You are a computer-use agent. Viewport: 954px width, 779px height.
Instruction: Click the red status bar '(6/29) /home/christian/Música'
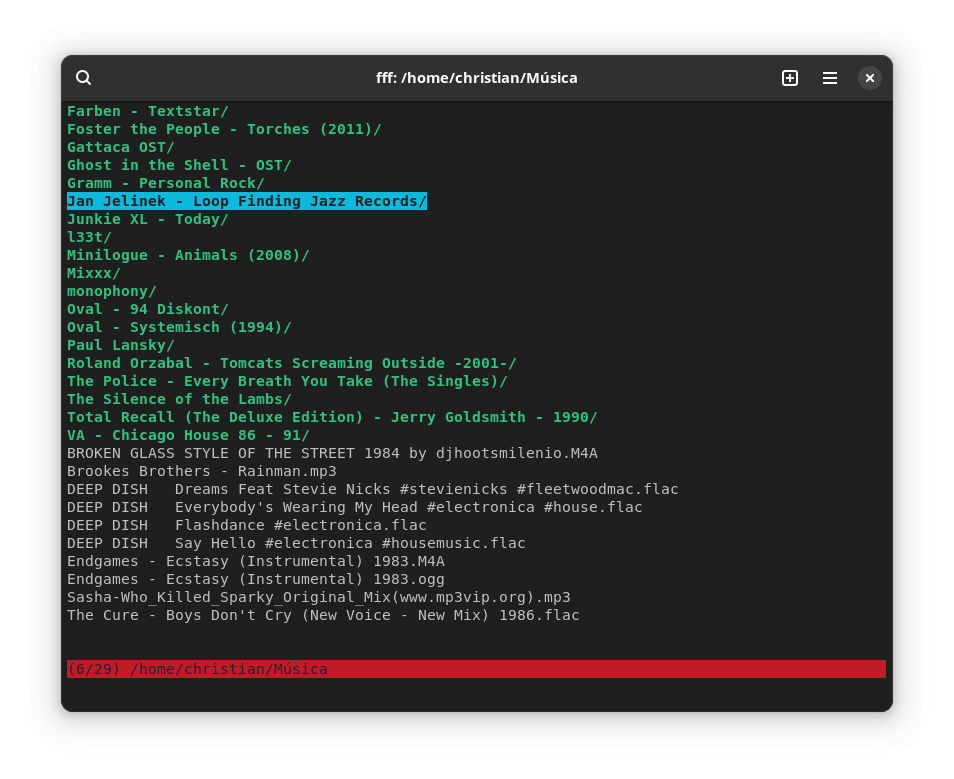pos(476,669)
